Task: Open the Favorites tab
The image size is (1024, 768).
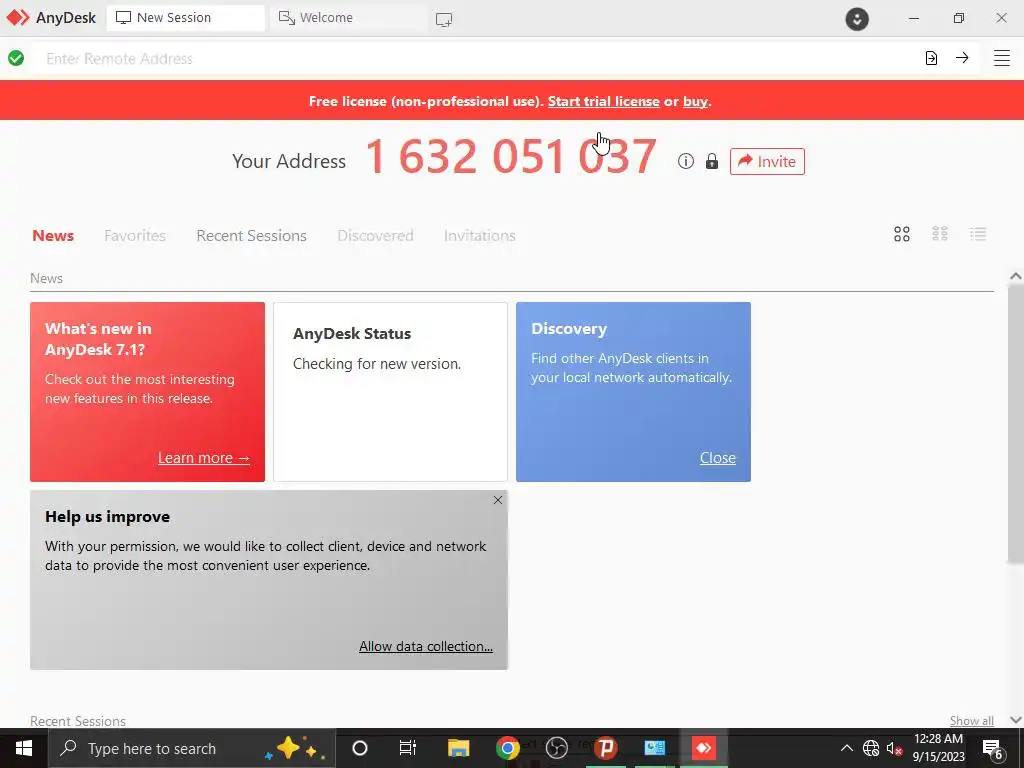Action: [x=135, y=235]
